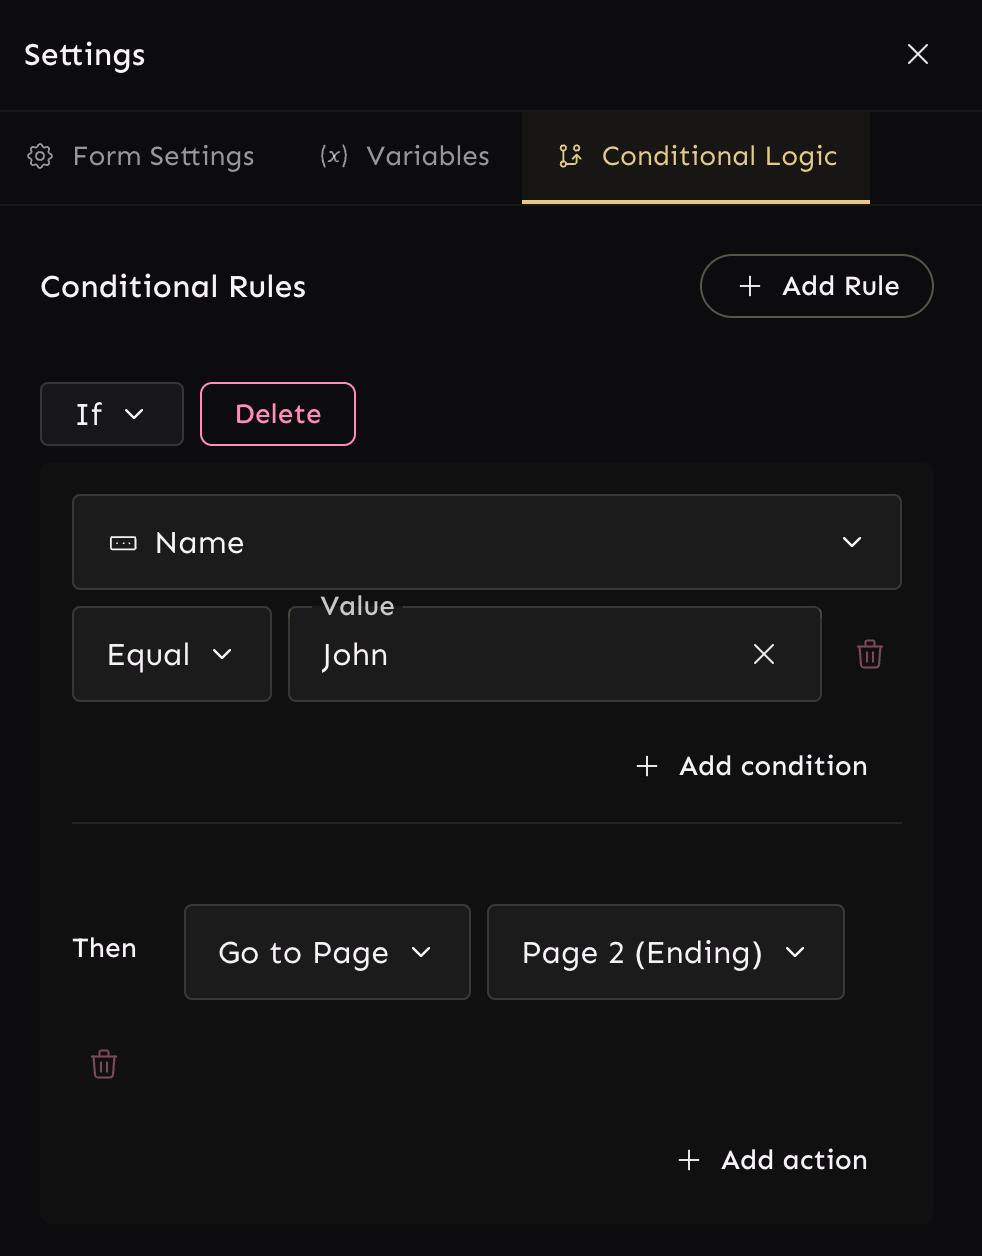Viewport: 982px width, 1256px height.
Task: Clear the John value with X icon
Action: [x=764, y=654]
